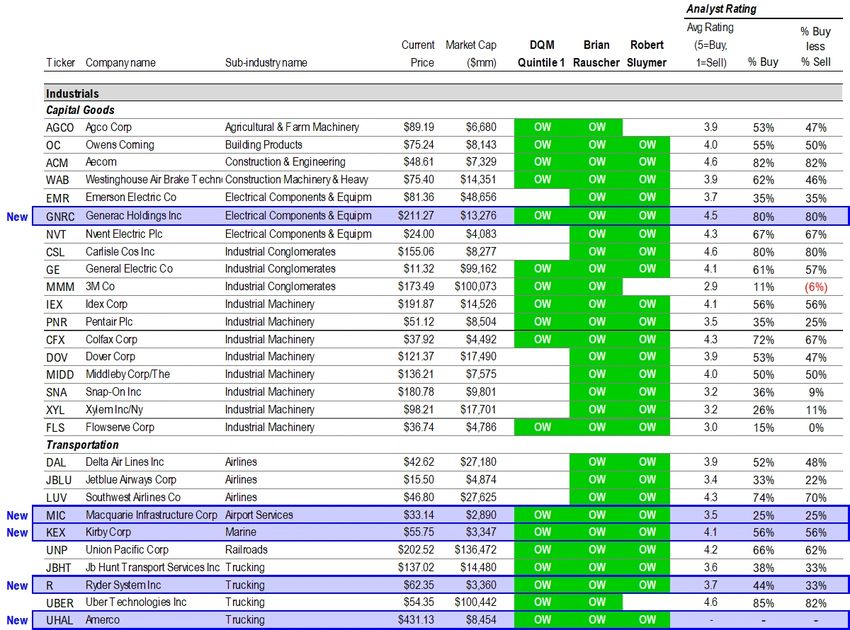Viewport: 850px width, 630px height.
Task: Select Colfax Corp's market cap $4,492
Action: (481, 339)
